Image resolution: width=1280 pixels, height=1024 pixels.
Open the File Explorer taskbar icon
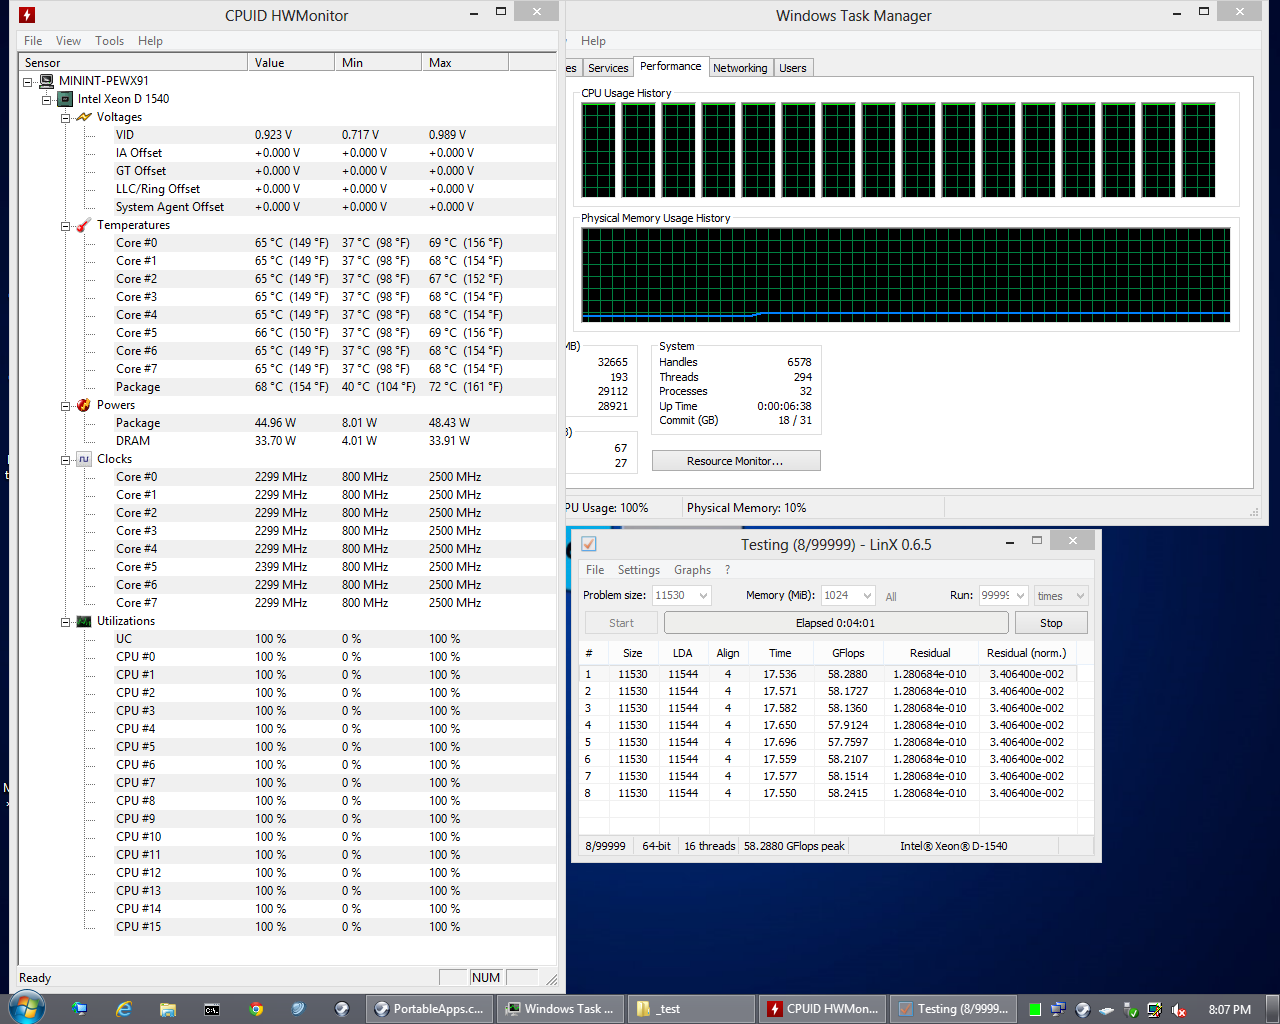tap(168, 1009)
